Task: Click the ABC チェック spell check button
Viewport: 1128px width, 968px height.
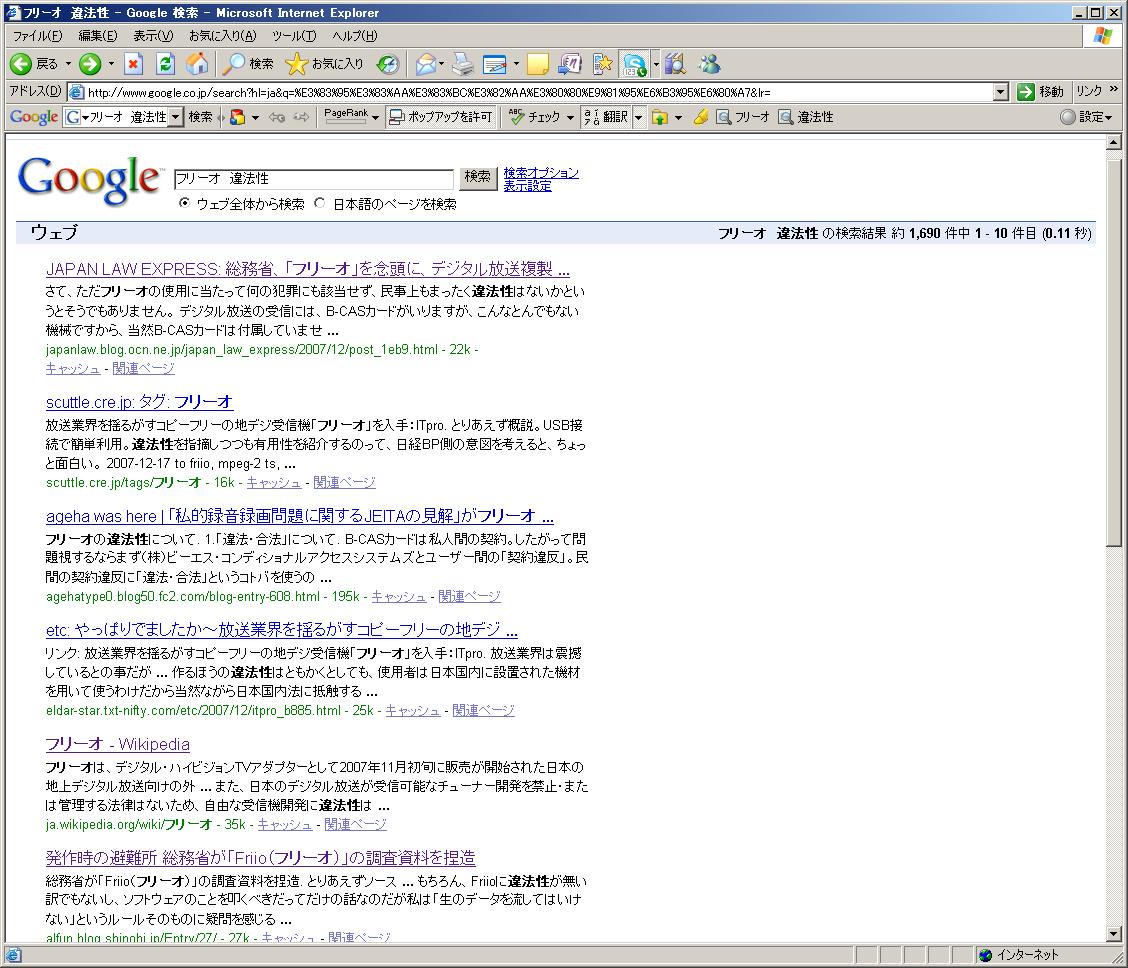Action: [x=534, y=117]
